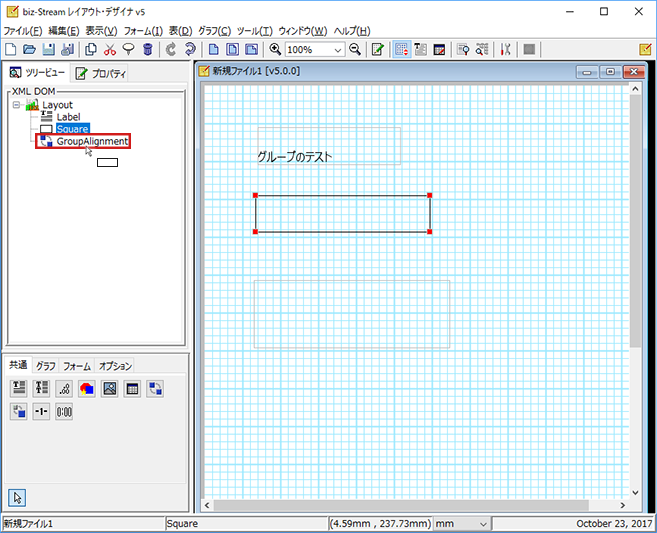
Task: Open the グラフ(C) menu
Action: point(215,31)
